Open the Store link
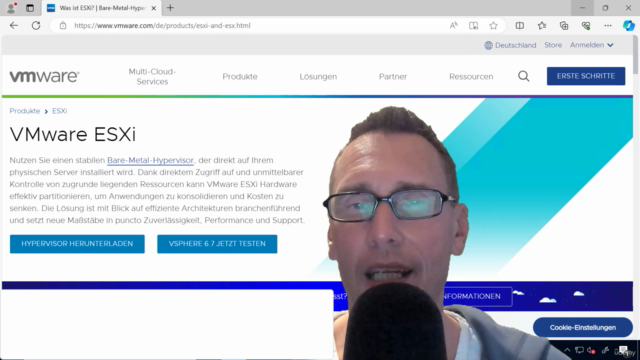This screenshot has height=360, width=640. click(x=553, y=45)
